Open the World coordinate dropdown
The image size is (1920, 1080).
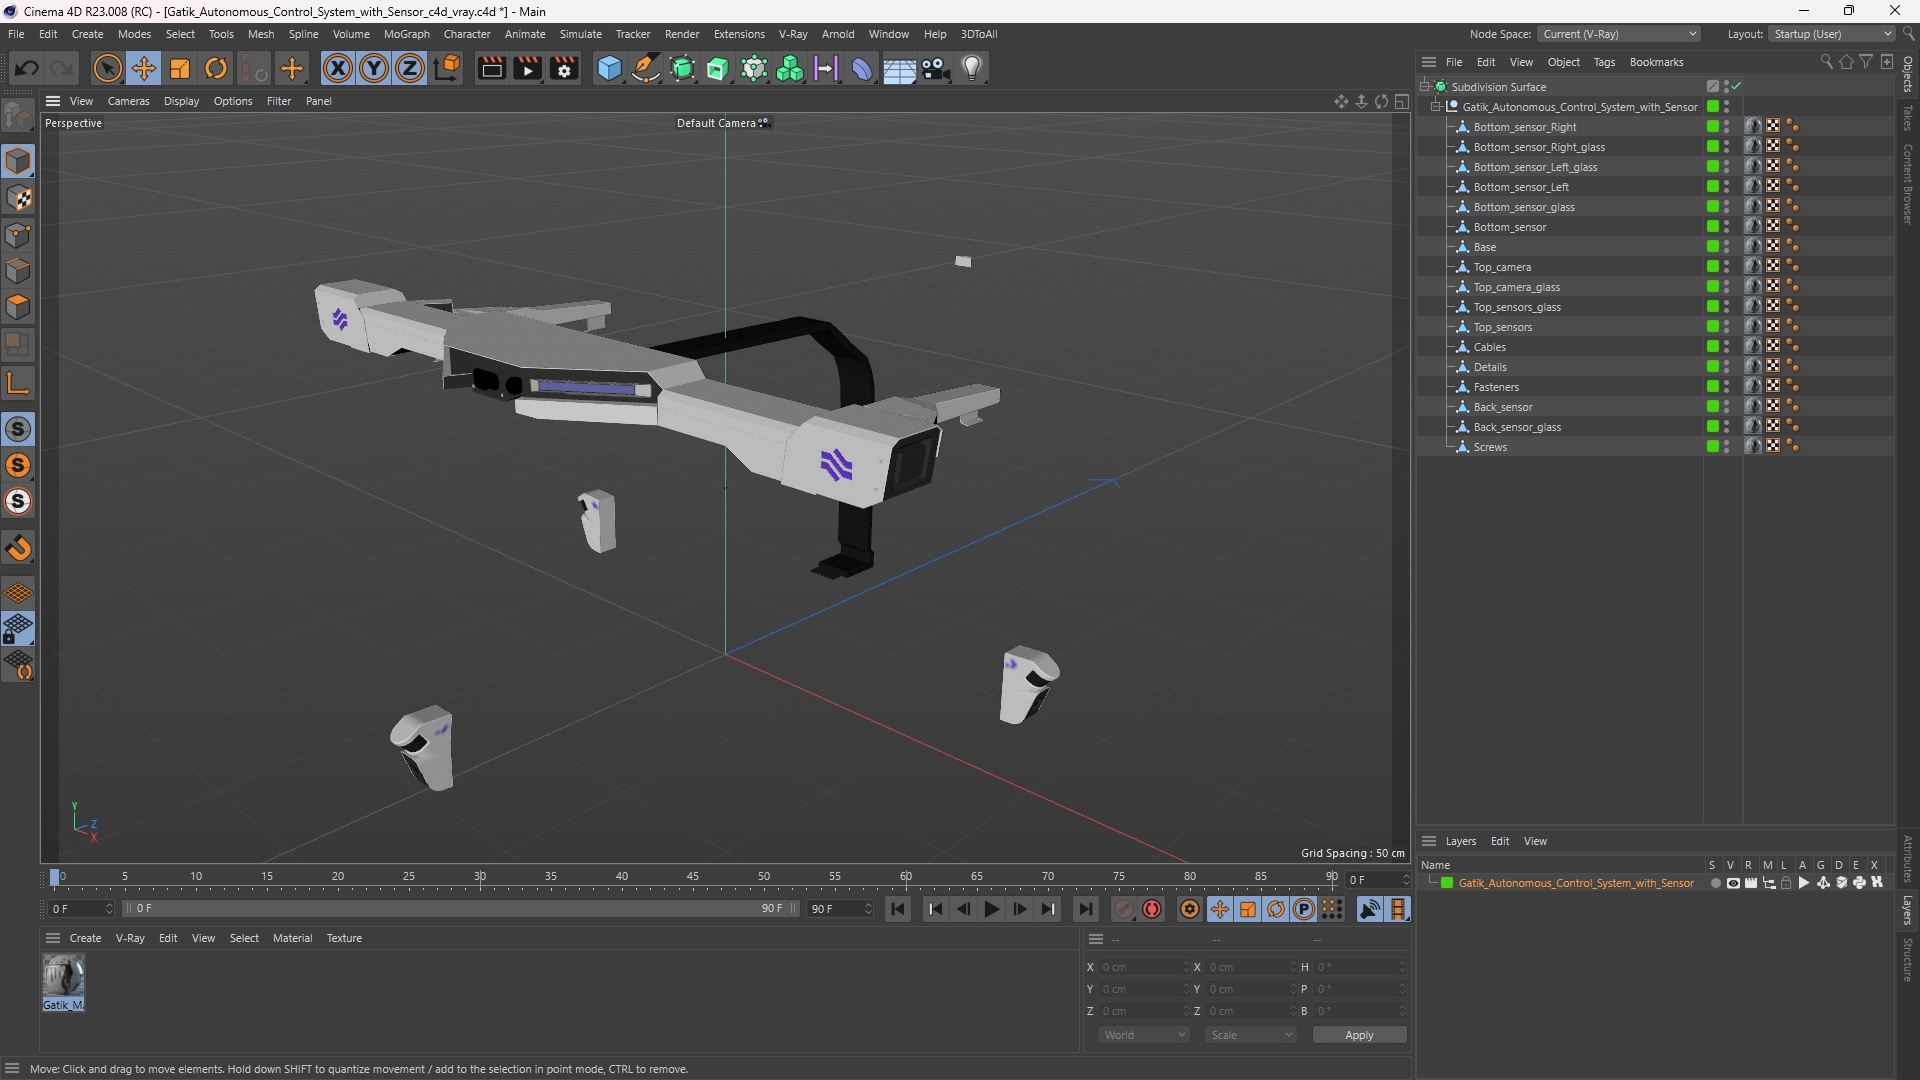click(1144, 1035)
